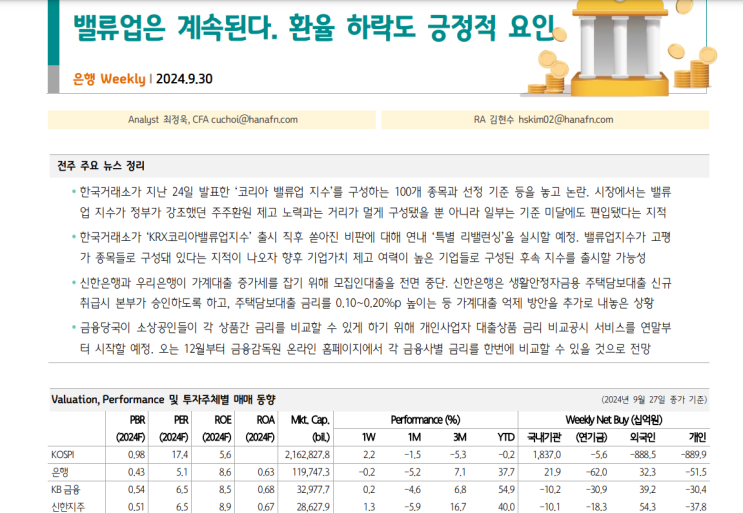
Task: Click the '개인' column header
Action: [x=698, y=437]
